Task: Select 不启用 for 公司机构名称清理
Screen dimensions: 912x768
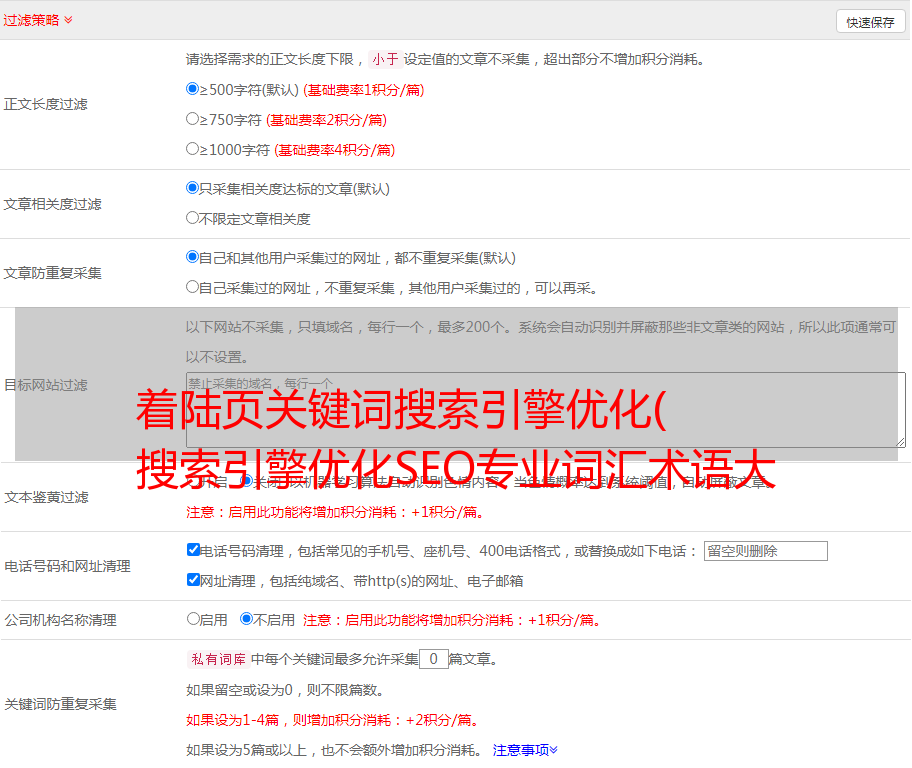Action: click(247, 619)
